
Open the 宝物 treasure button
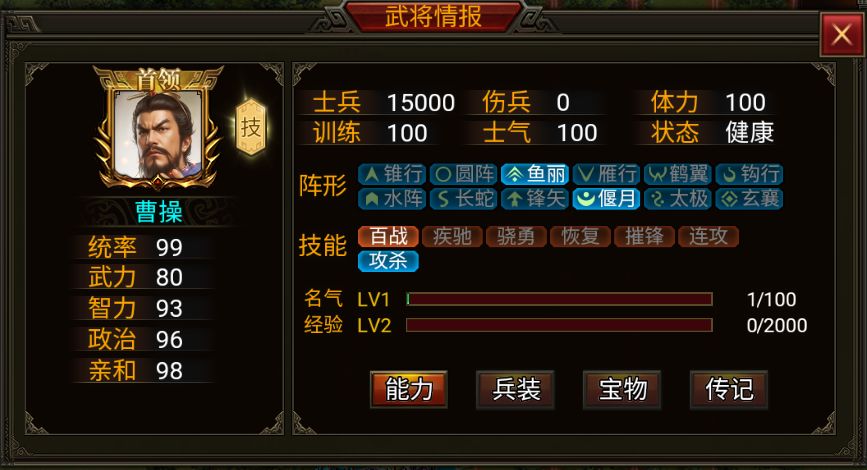click(622, 389)
